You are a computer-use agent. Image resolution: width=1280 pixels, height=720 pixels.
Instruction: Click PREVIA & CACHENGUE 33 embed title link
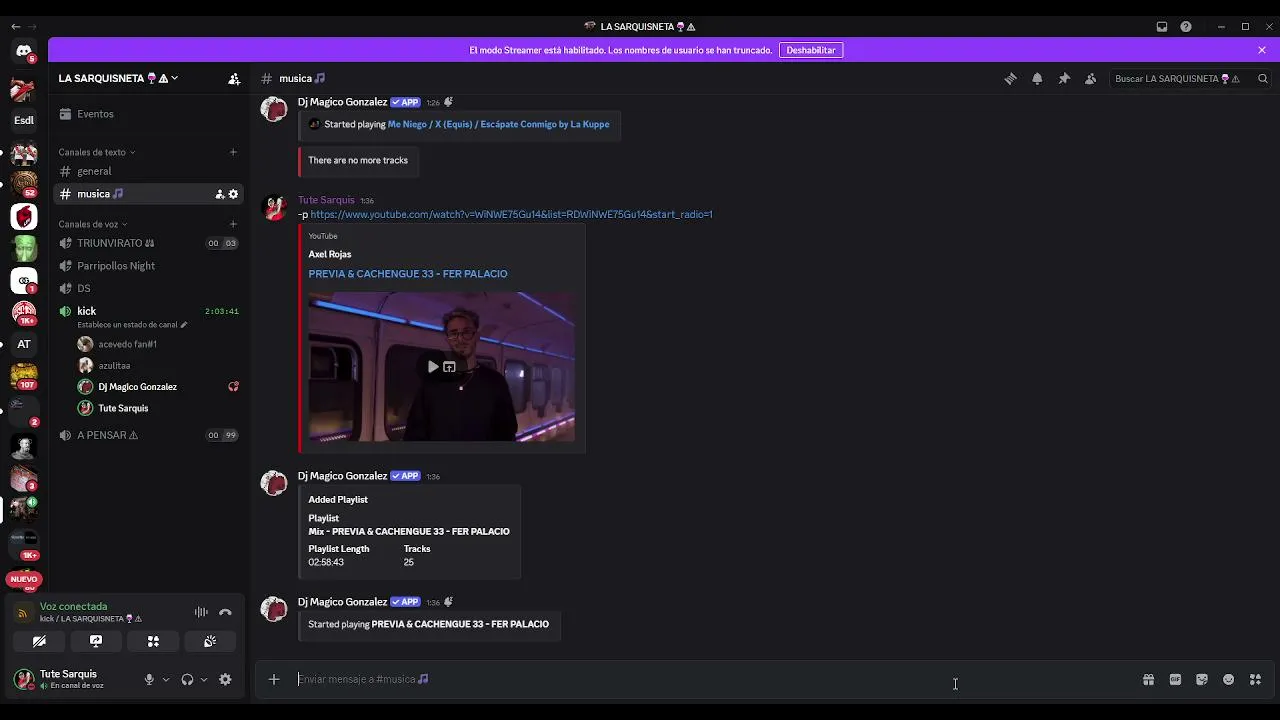408,273
